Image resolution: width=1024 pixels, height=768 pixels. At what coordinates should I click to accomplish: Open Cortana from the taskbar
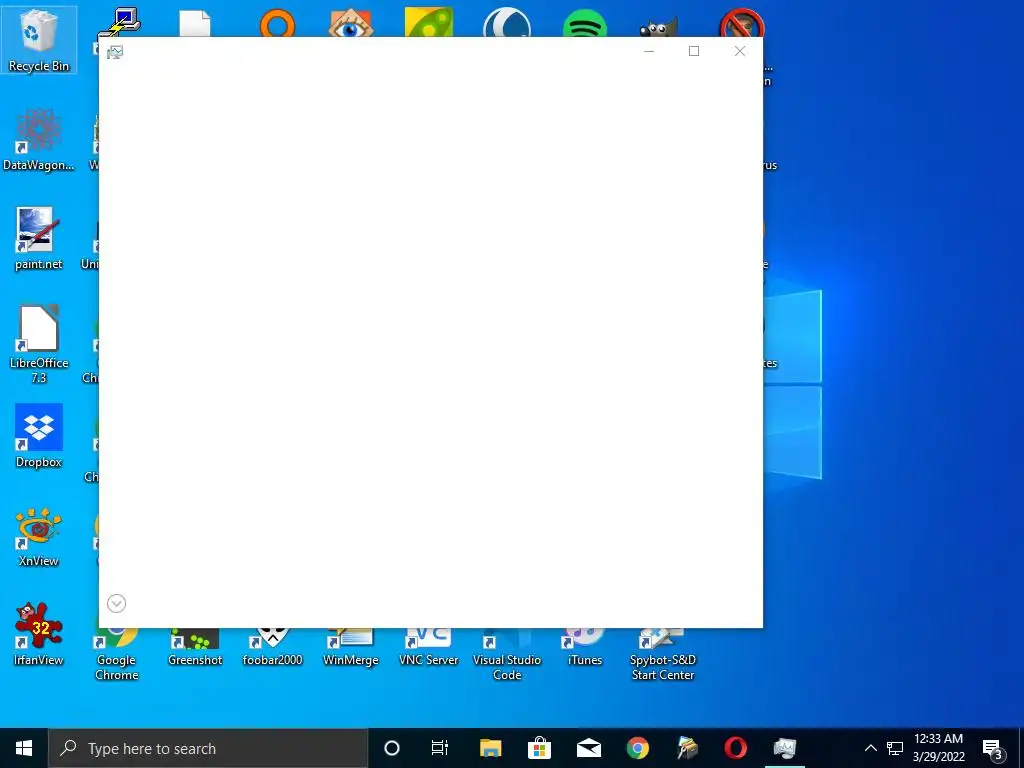[392, 748]
